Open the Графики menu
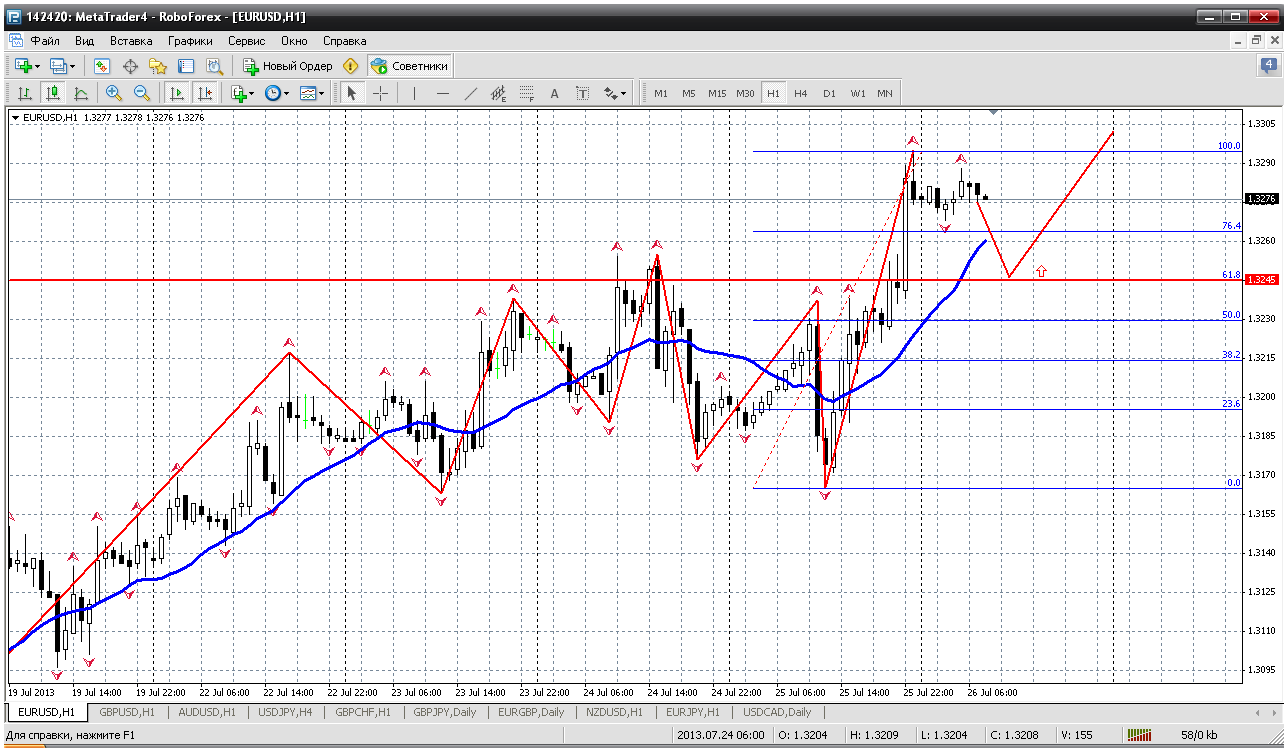Viewport: 1288px width, 748px height. tap(190, 41)
